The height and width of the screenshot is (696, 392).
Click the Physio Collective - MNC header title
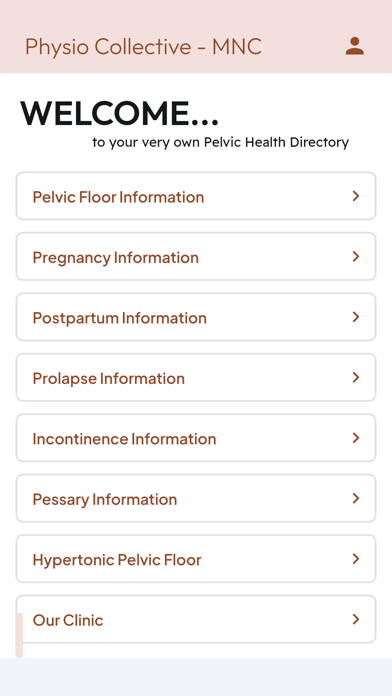143,47
